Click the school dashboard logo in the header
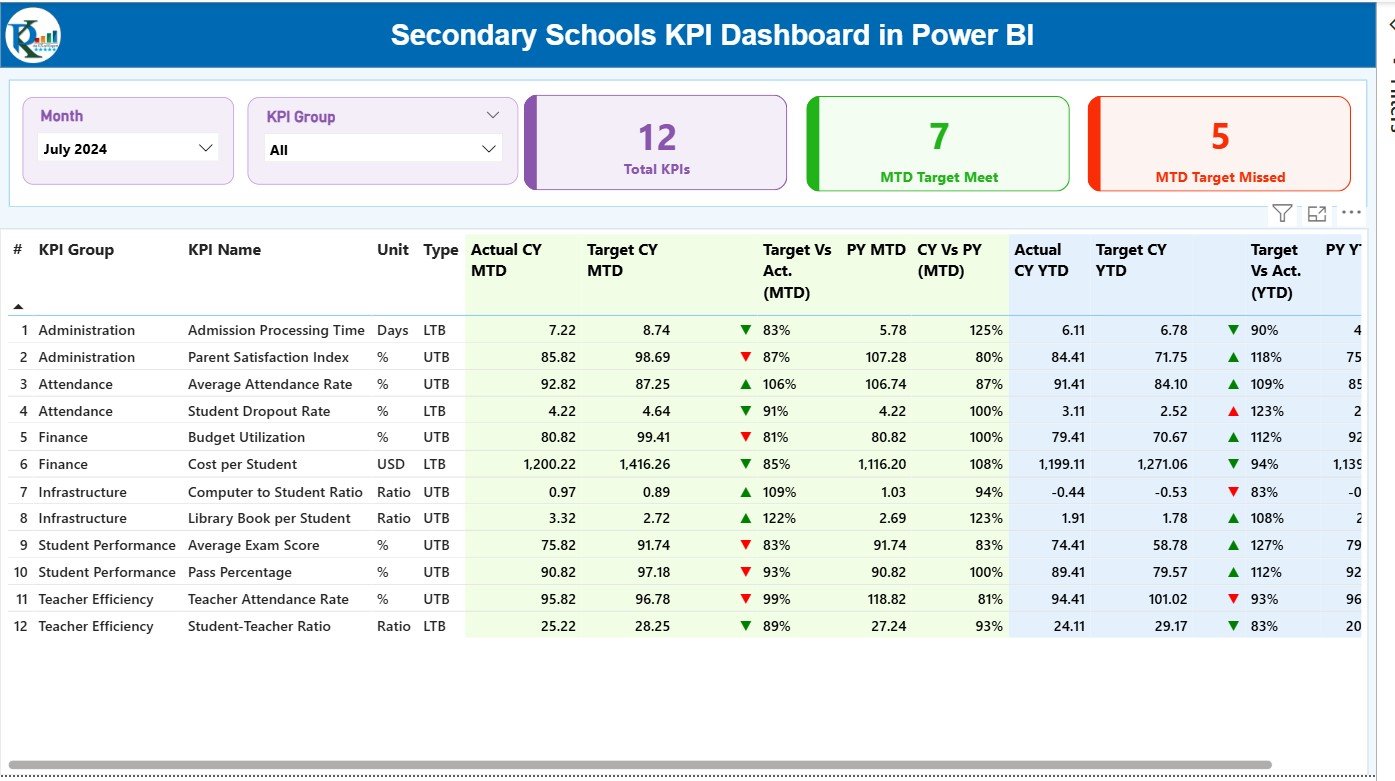This screenshot has height=781, width=1395. click(x=31, y=34)
